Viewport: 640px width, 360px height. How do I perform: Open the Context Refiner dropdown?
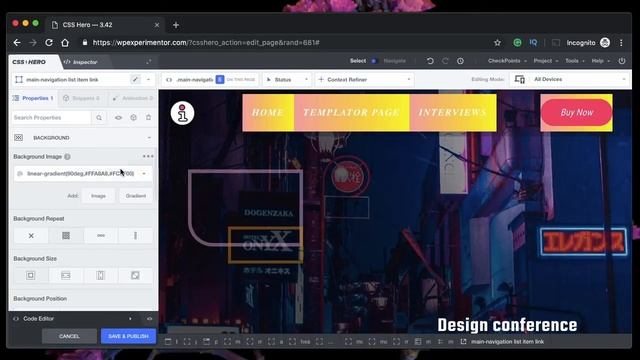(x=364, y=80)
